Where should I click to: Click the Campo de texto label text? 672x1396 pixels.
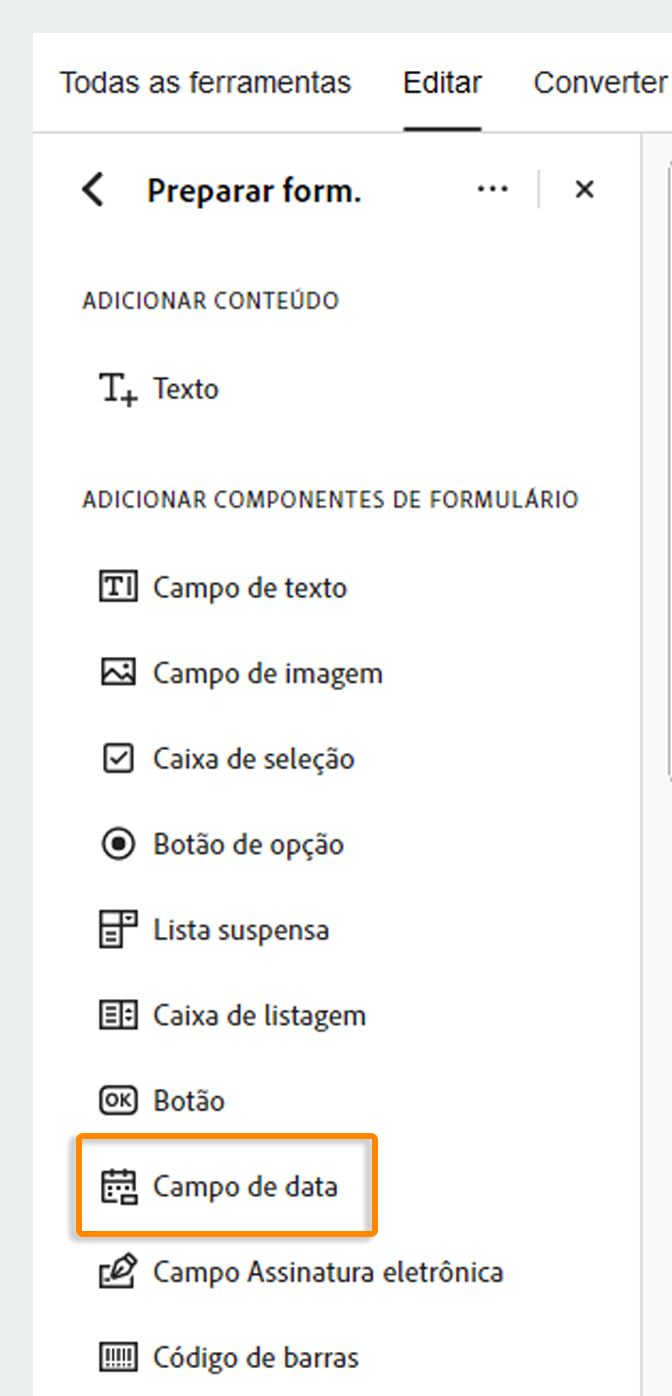tap(250, 587)
